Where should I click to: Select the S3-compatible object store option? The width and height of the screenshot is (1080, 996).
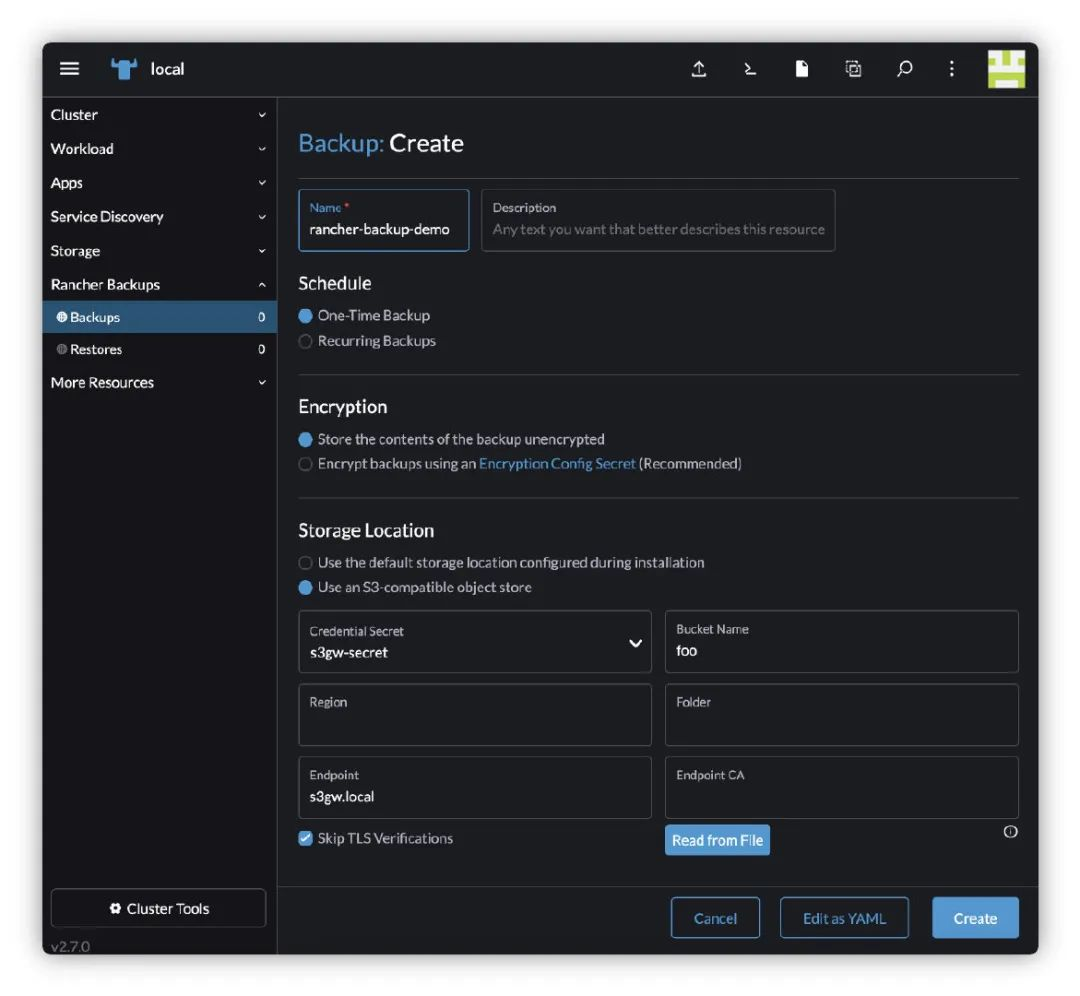[x=305, y=588]
